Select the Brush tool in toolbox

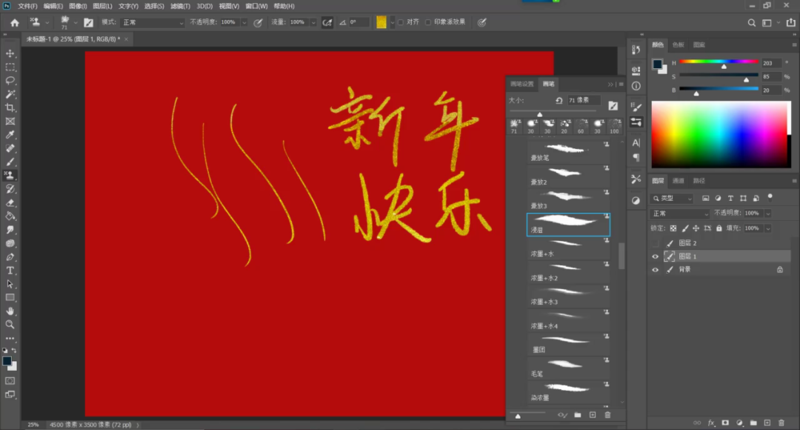10,162
